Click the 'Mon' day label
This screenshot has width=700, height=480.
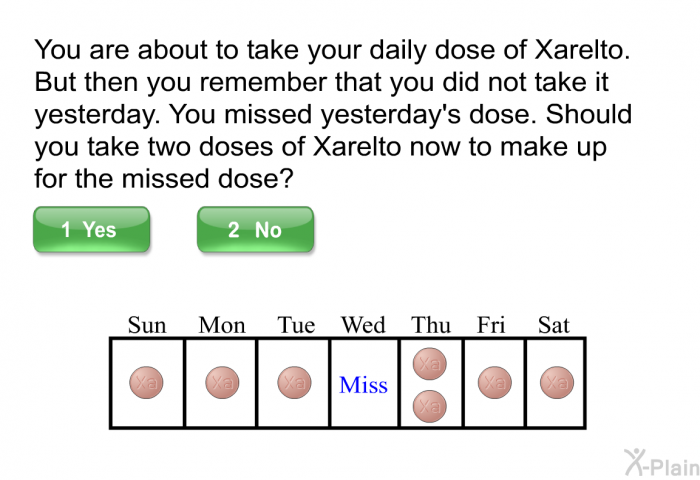(222, 325)
